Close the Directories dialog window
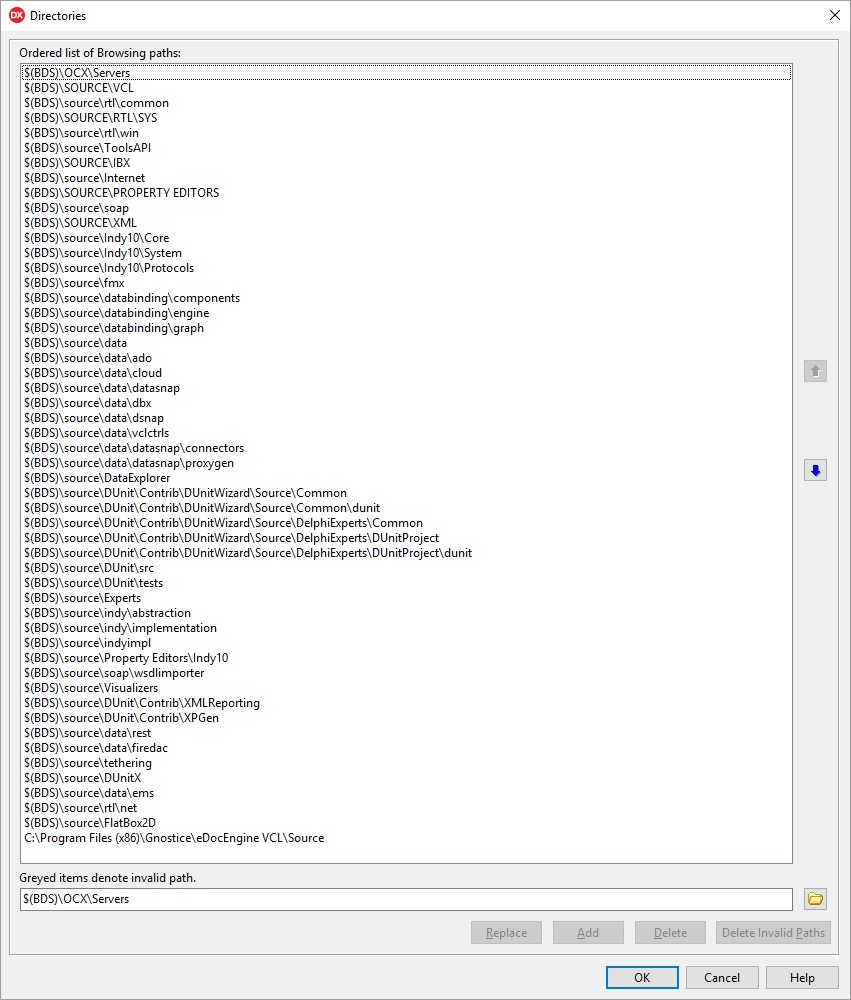 (834, 15)
